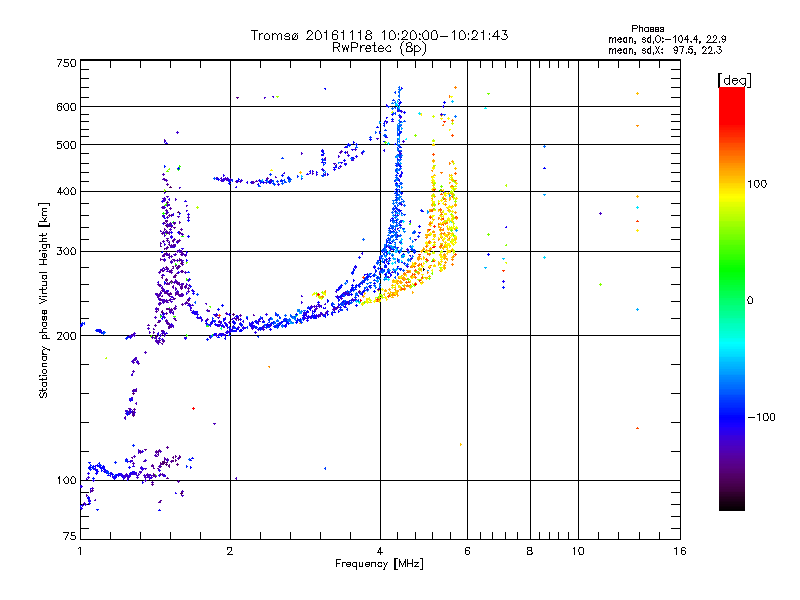Click the colorbar tick label "100"

[757, 184]
